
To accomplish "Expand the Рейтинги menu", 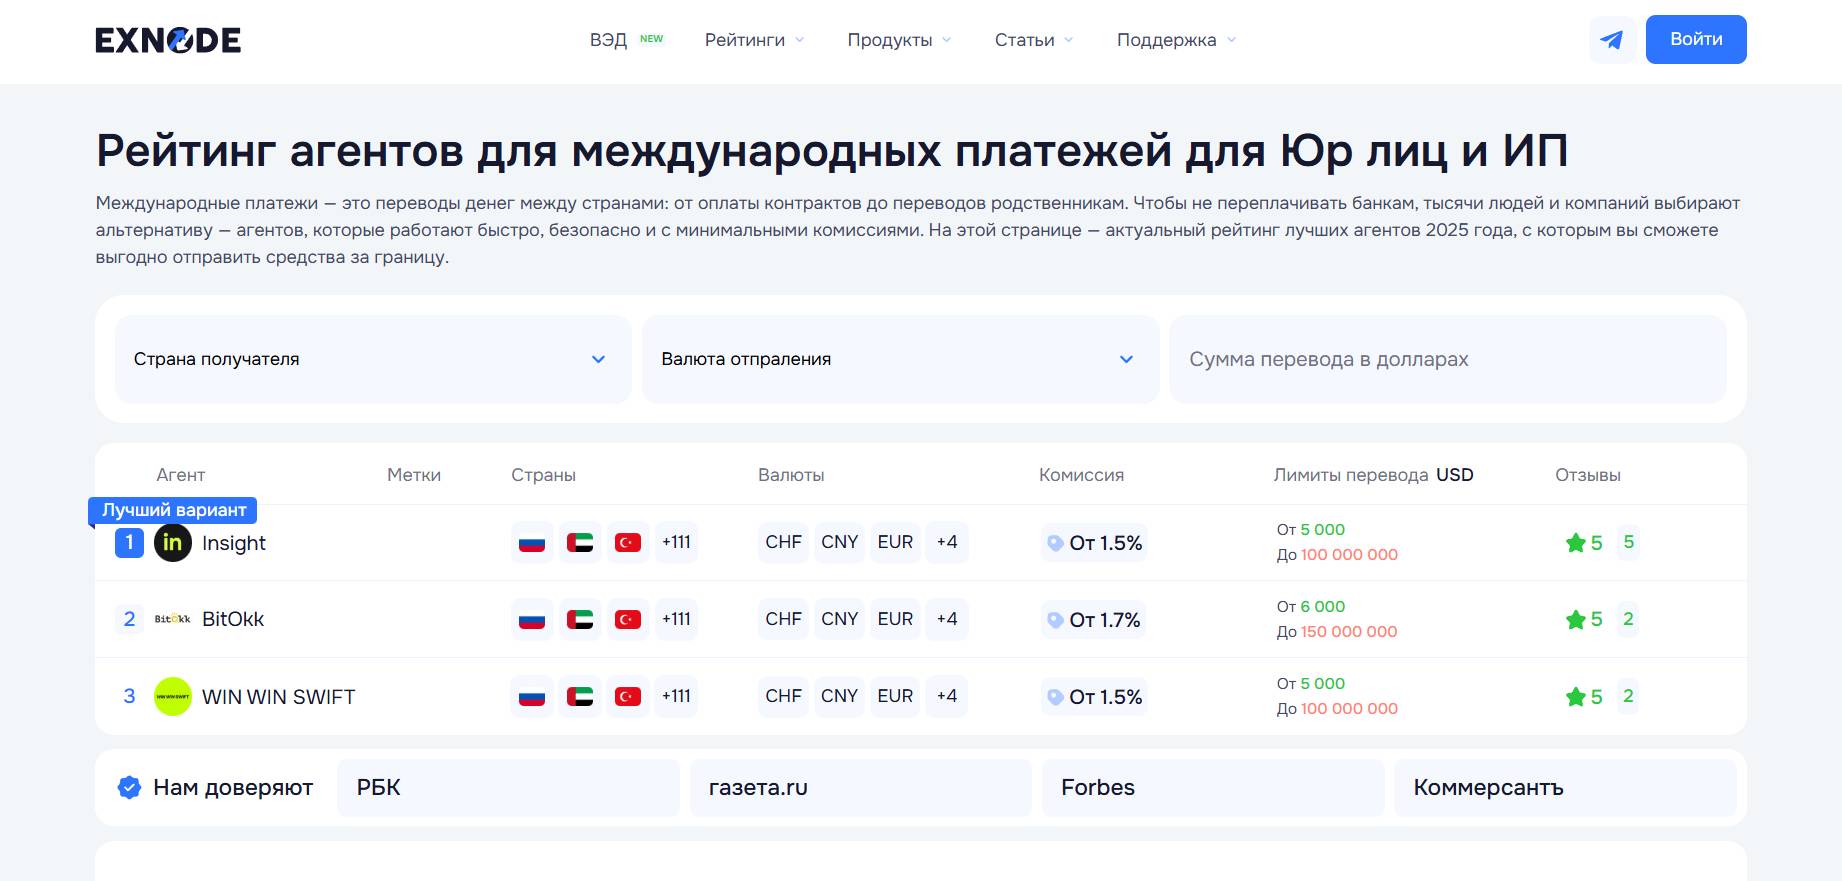I will tap(754, 40).
